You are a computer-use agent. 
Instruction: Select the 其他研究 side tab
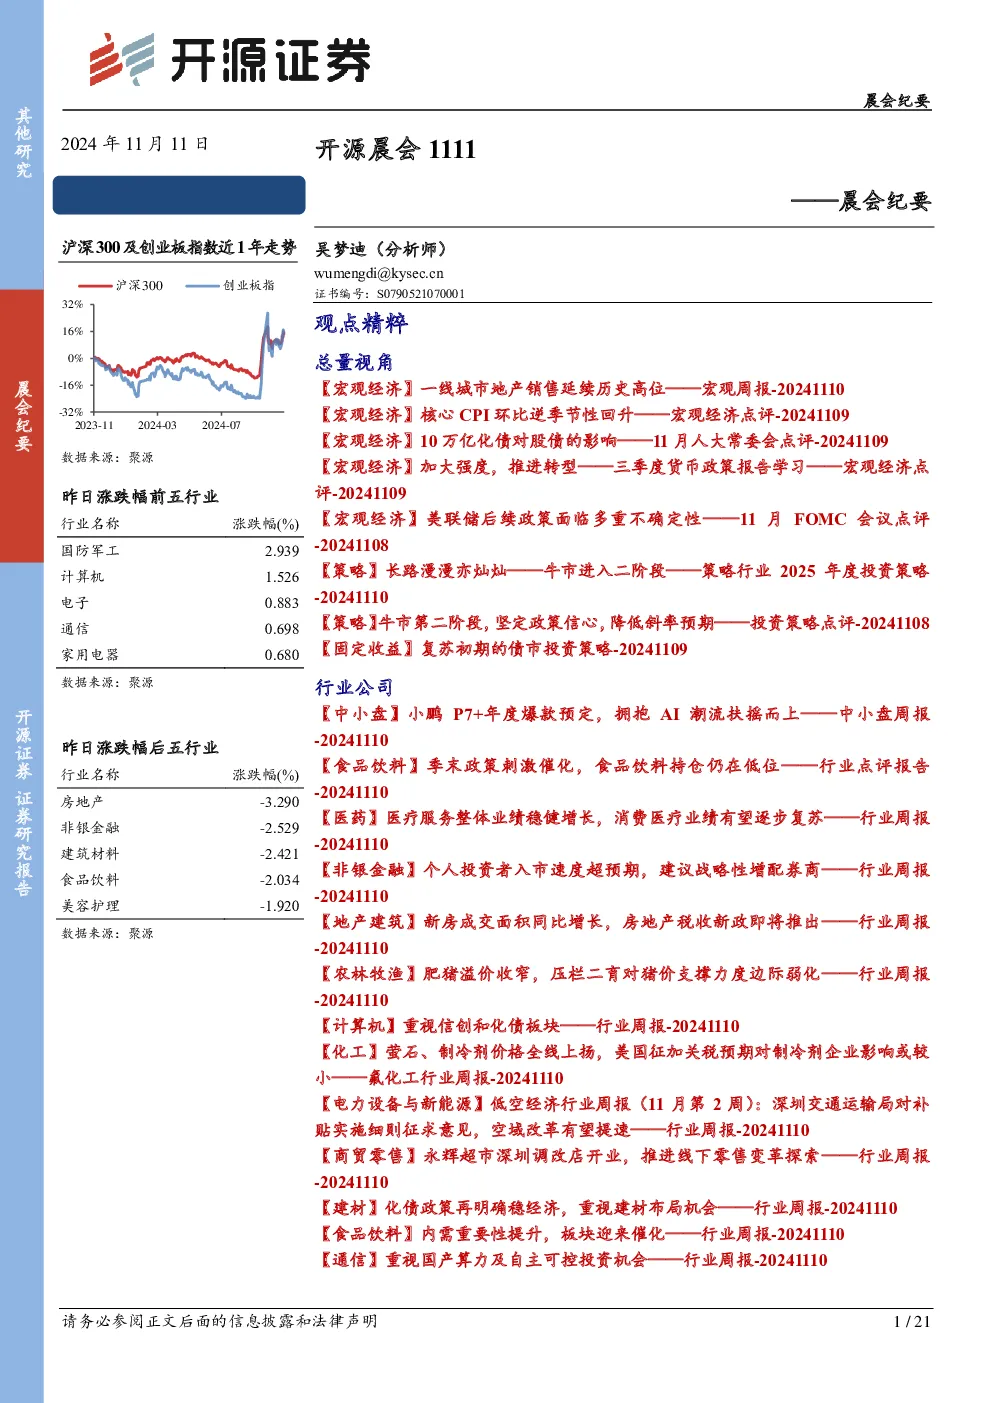pyautogui.click(x=22, y=144)
